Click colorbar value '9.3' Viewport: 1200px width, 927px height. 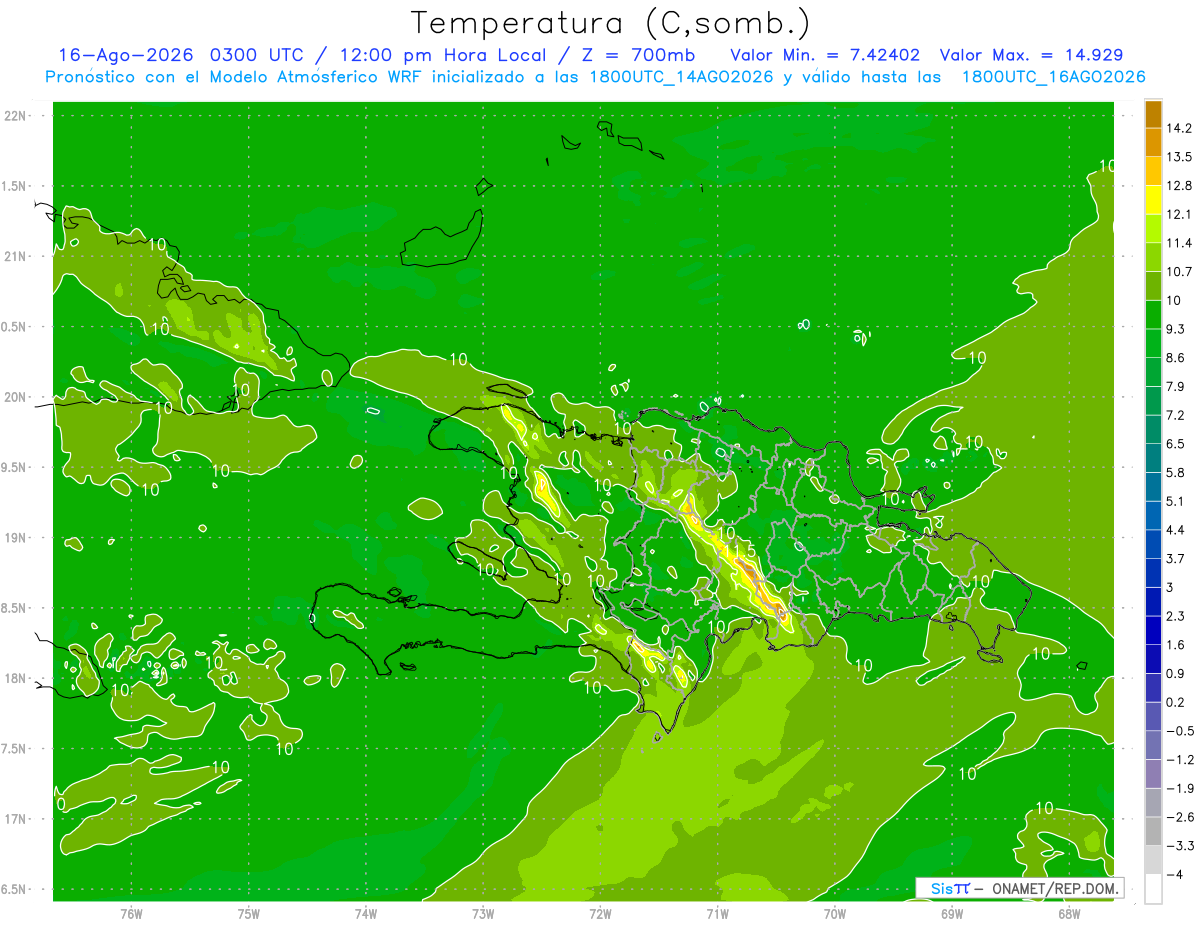pos(1176,329)
